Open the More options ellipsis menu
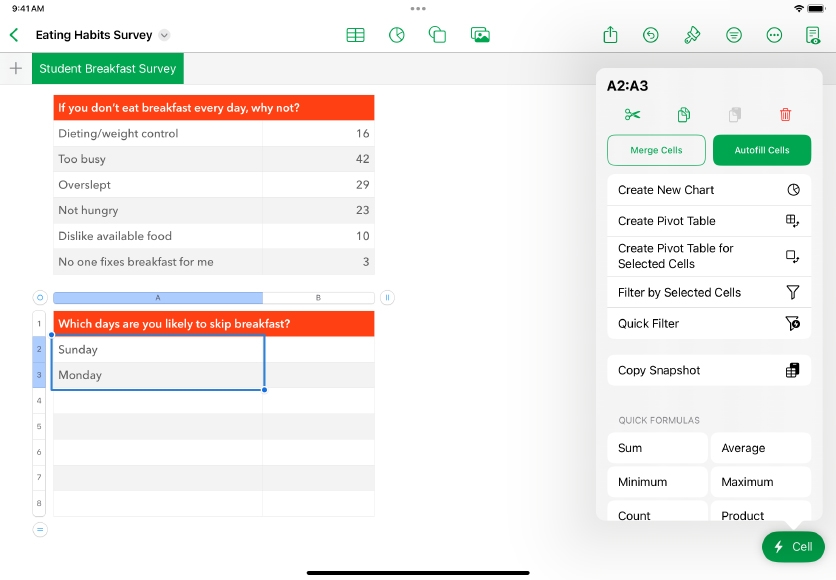The width and height of the screenshot is (836, 580). coord(774,35)
